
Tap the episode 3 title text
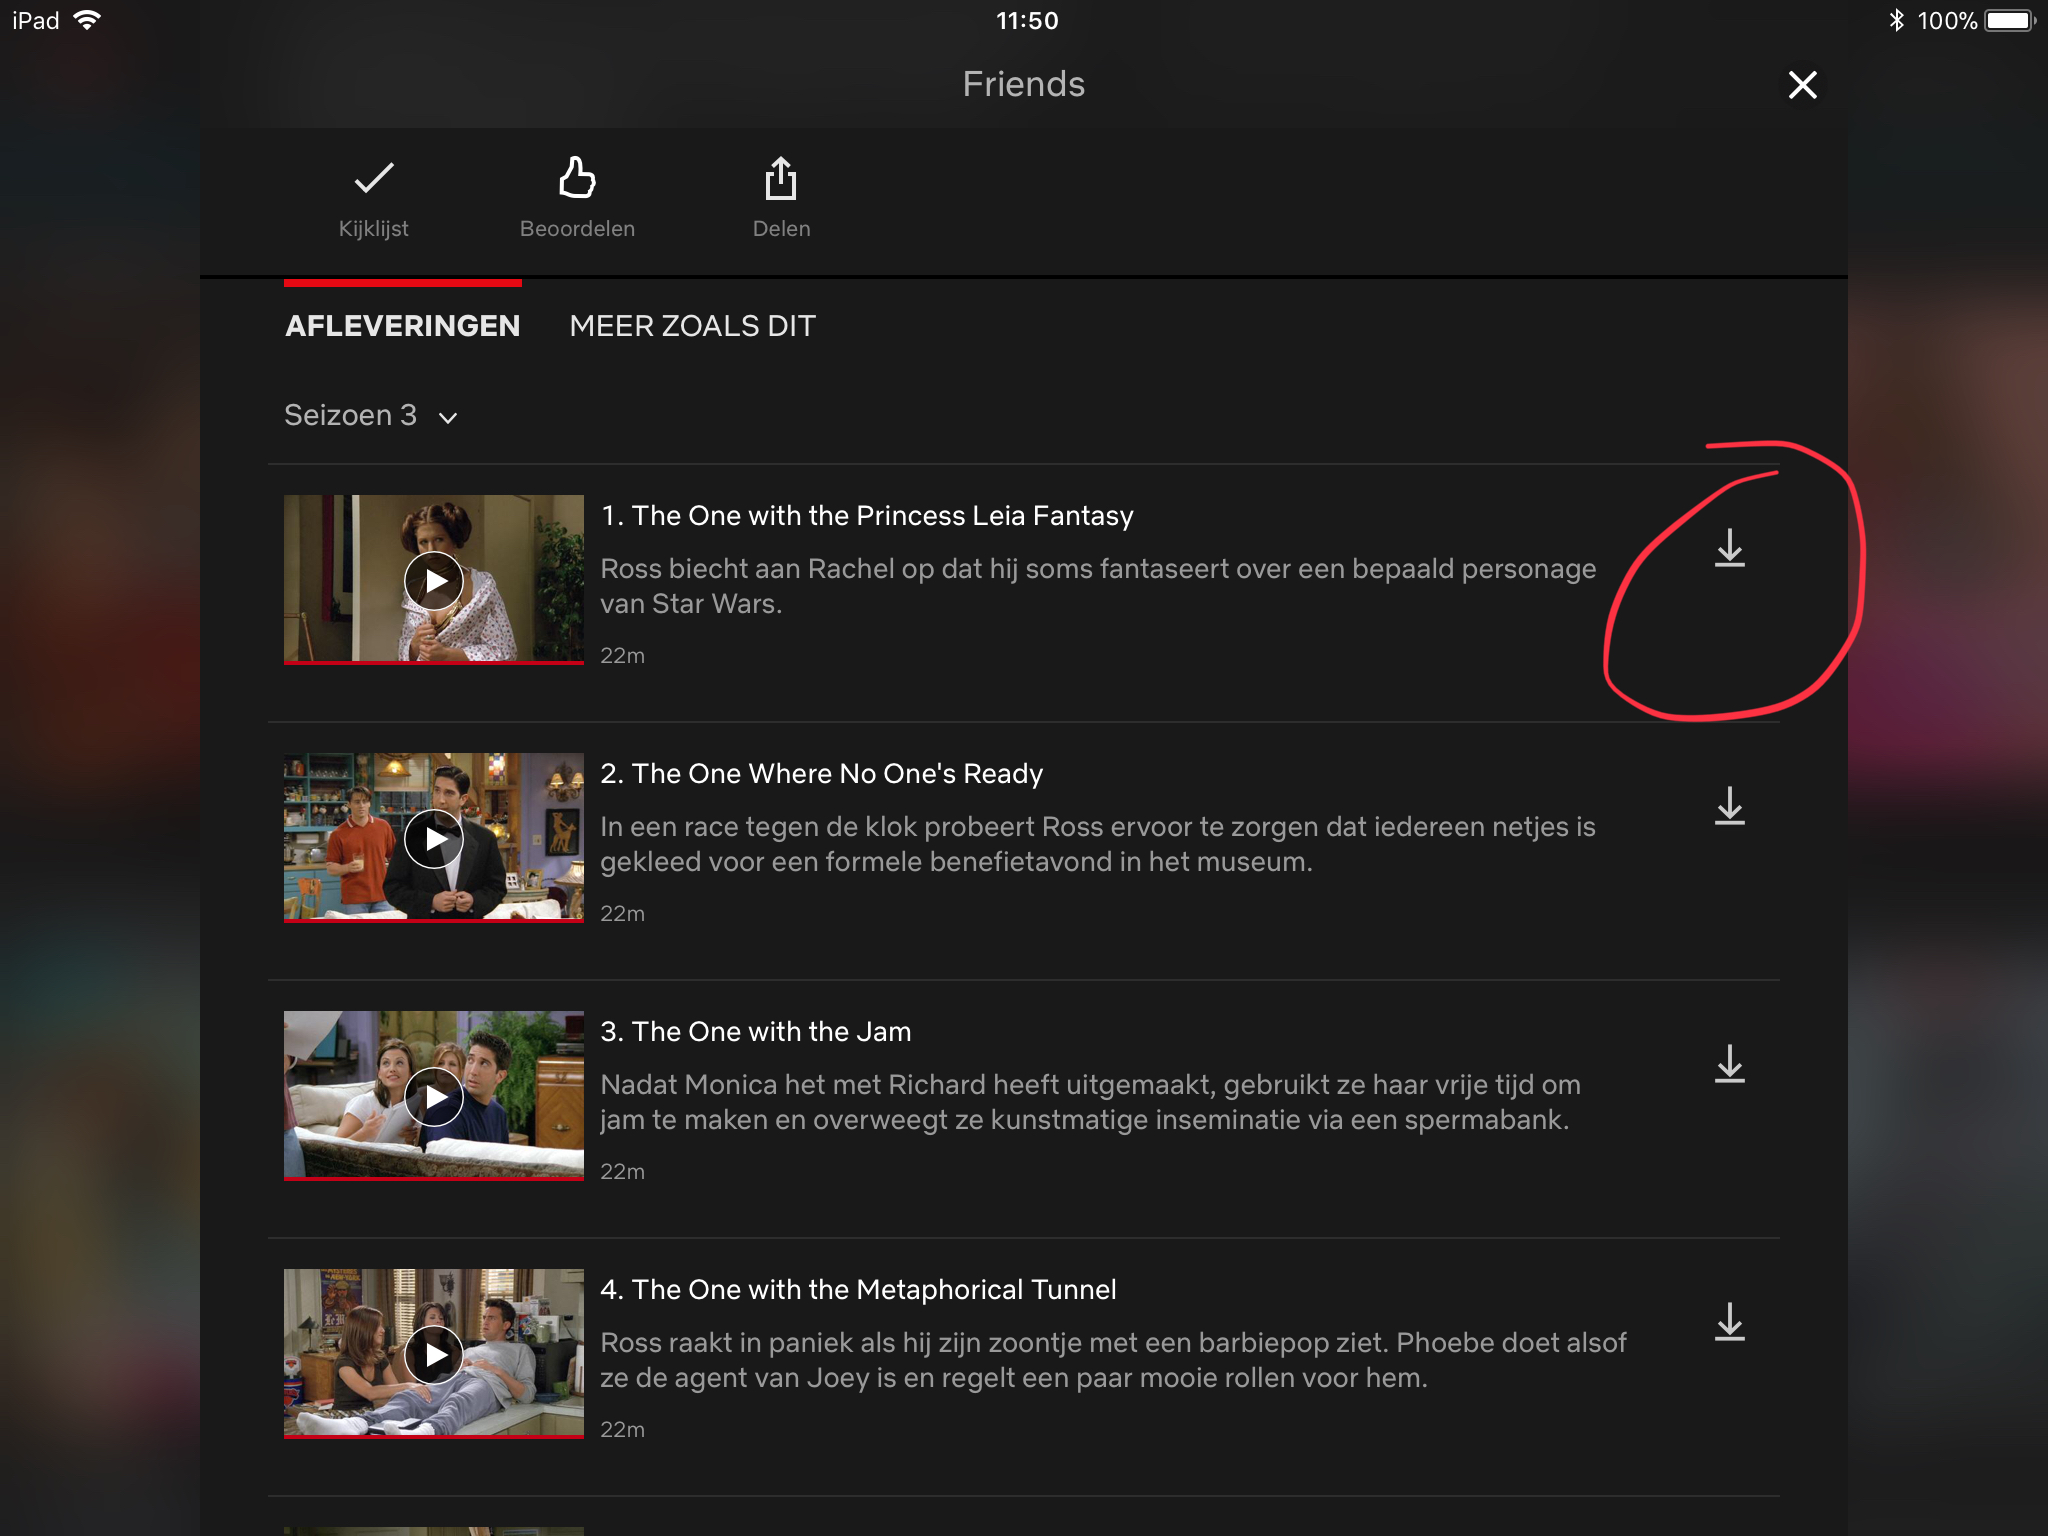point(755,1032)
